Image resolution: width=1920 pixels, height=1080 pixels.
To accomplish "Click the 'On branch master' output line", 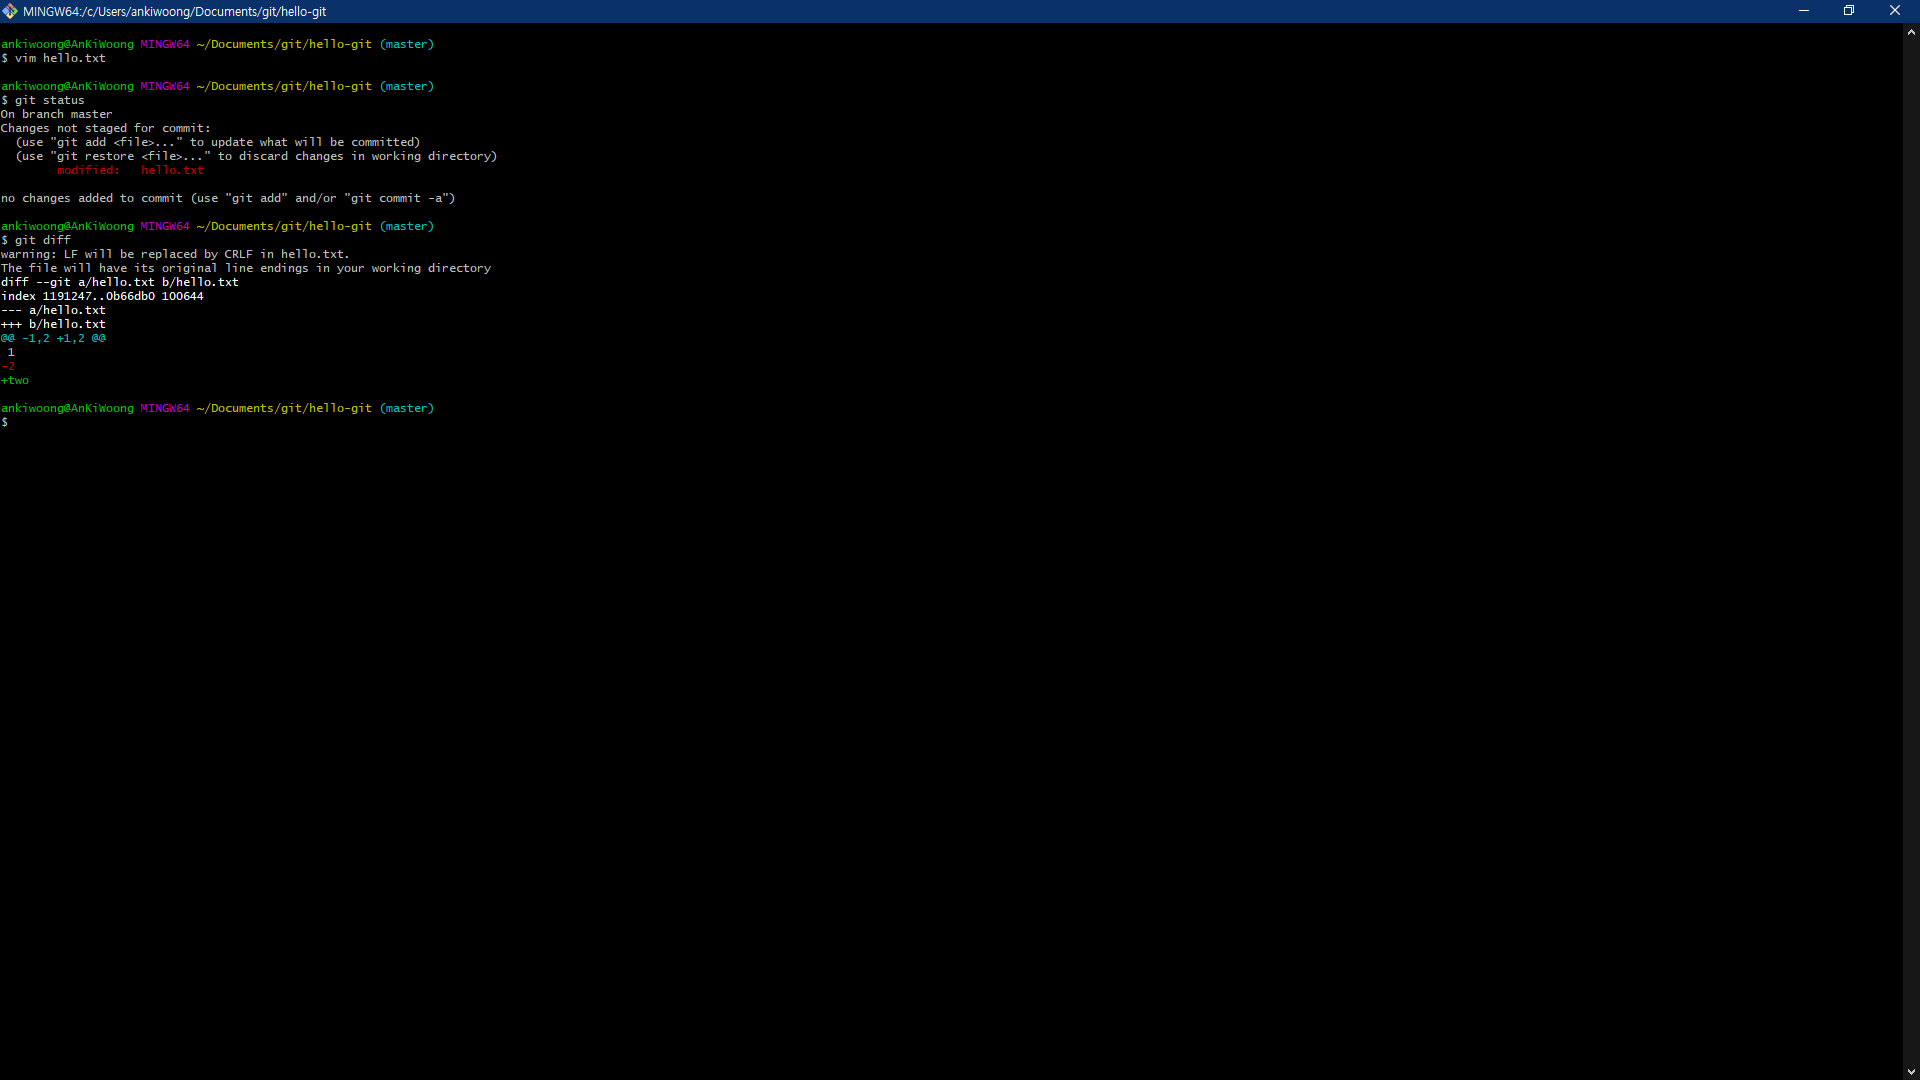I will [x=56, y=114].
